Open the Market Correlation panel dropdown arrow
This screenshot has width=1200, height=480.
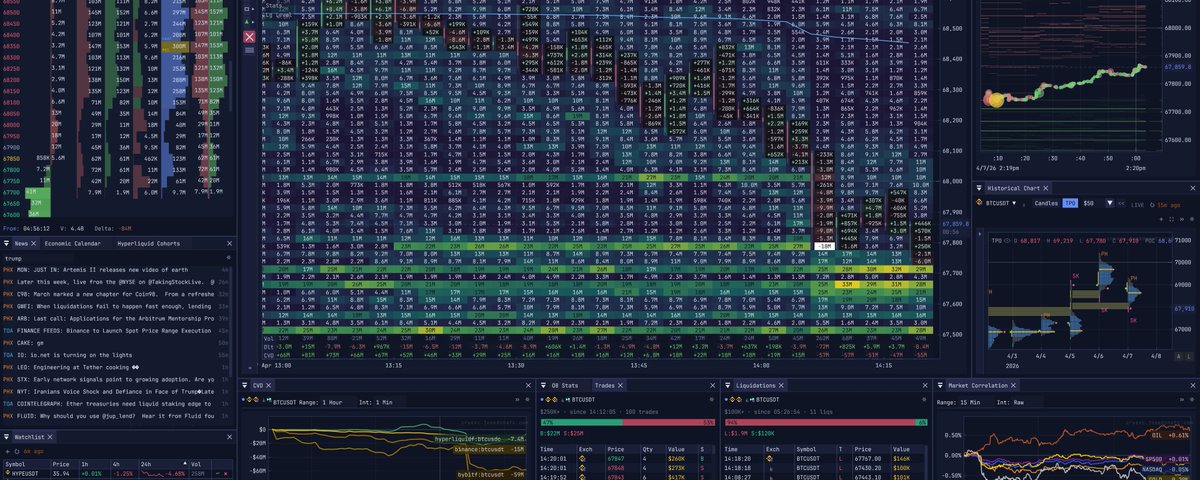[x=940, y=385]
